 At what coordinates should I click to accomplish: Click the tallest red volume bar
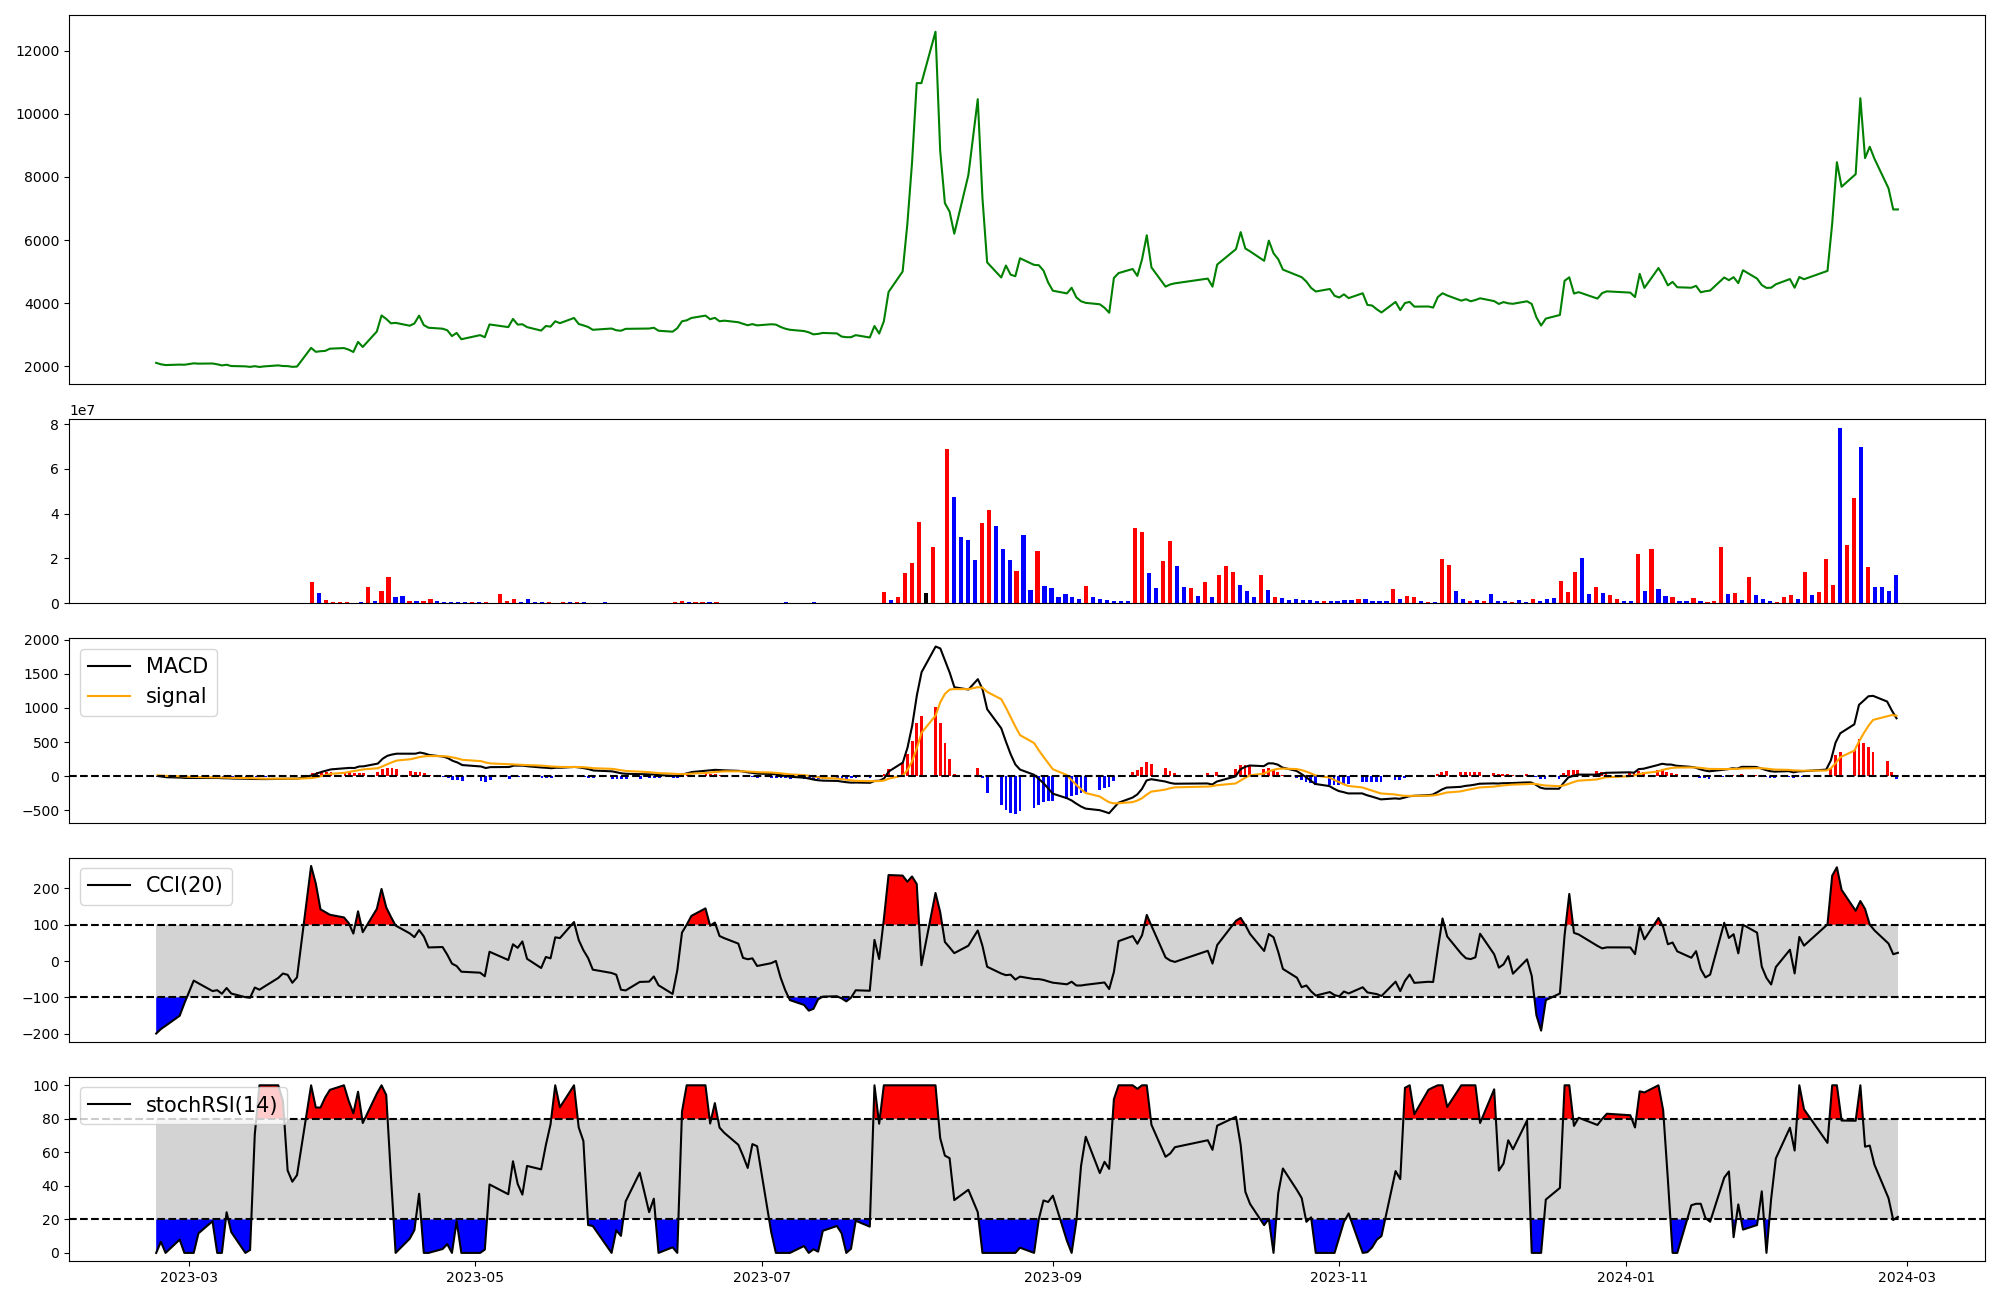click(947, 526)
